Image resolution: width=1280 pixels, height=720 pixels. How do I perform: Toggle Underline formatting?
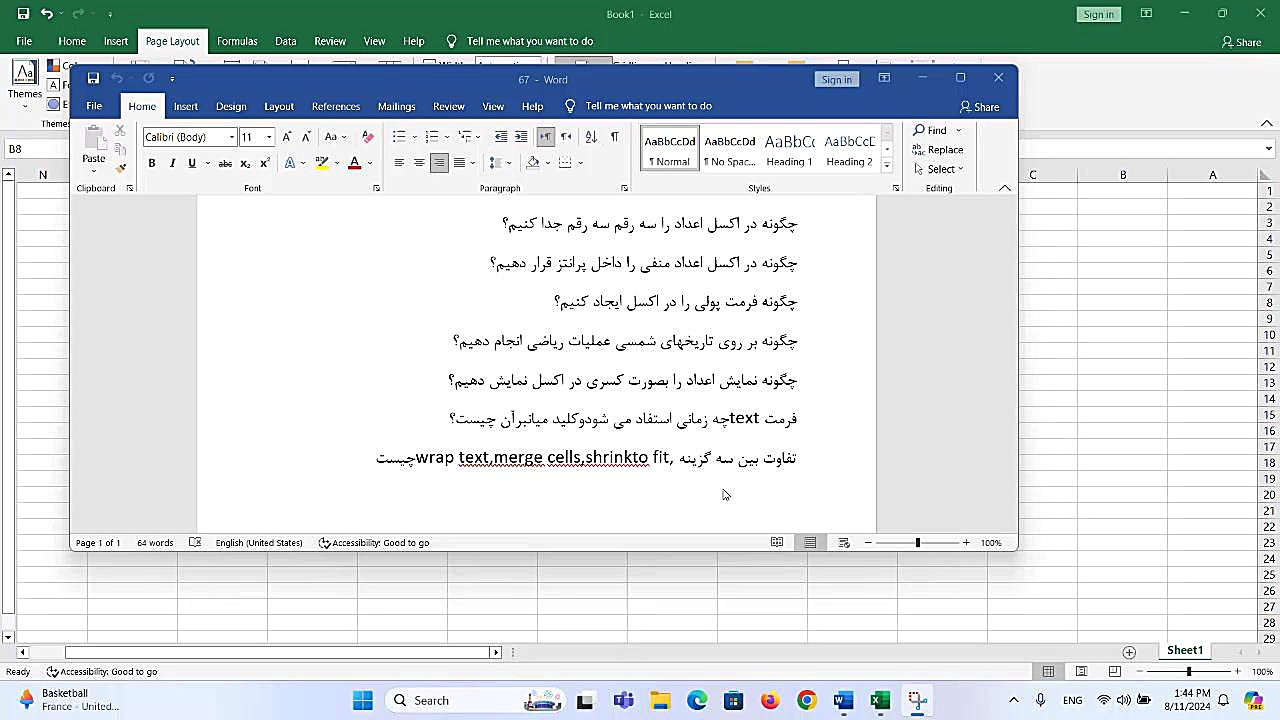pos(191,163)
